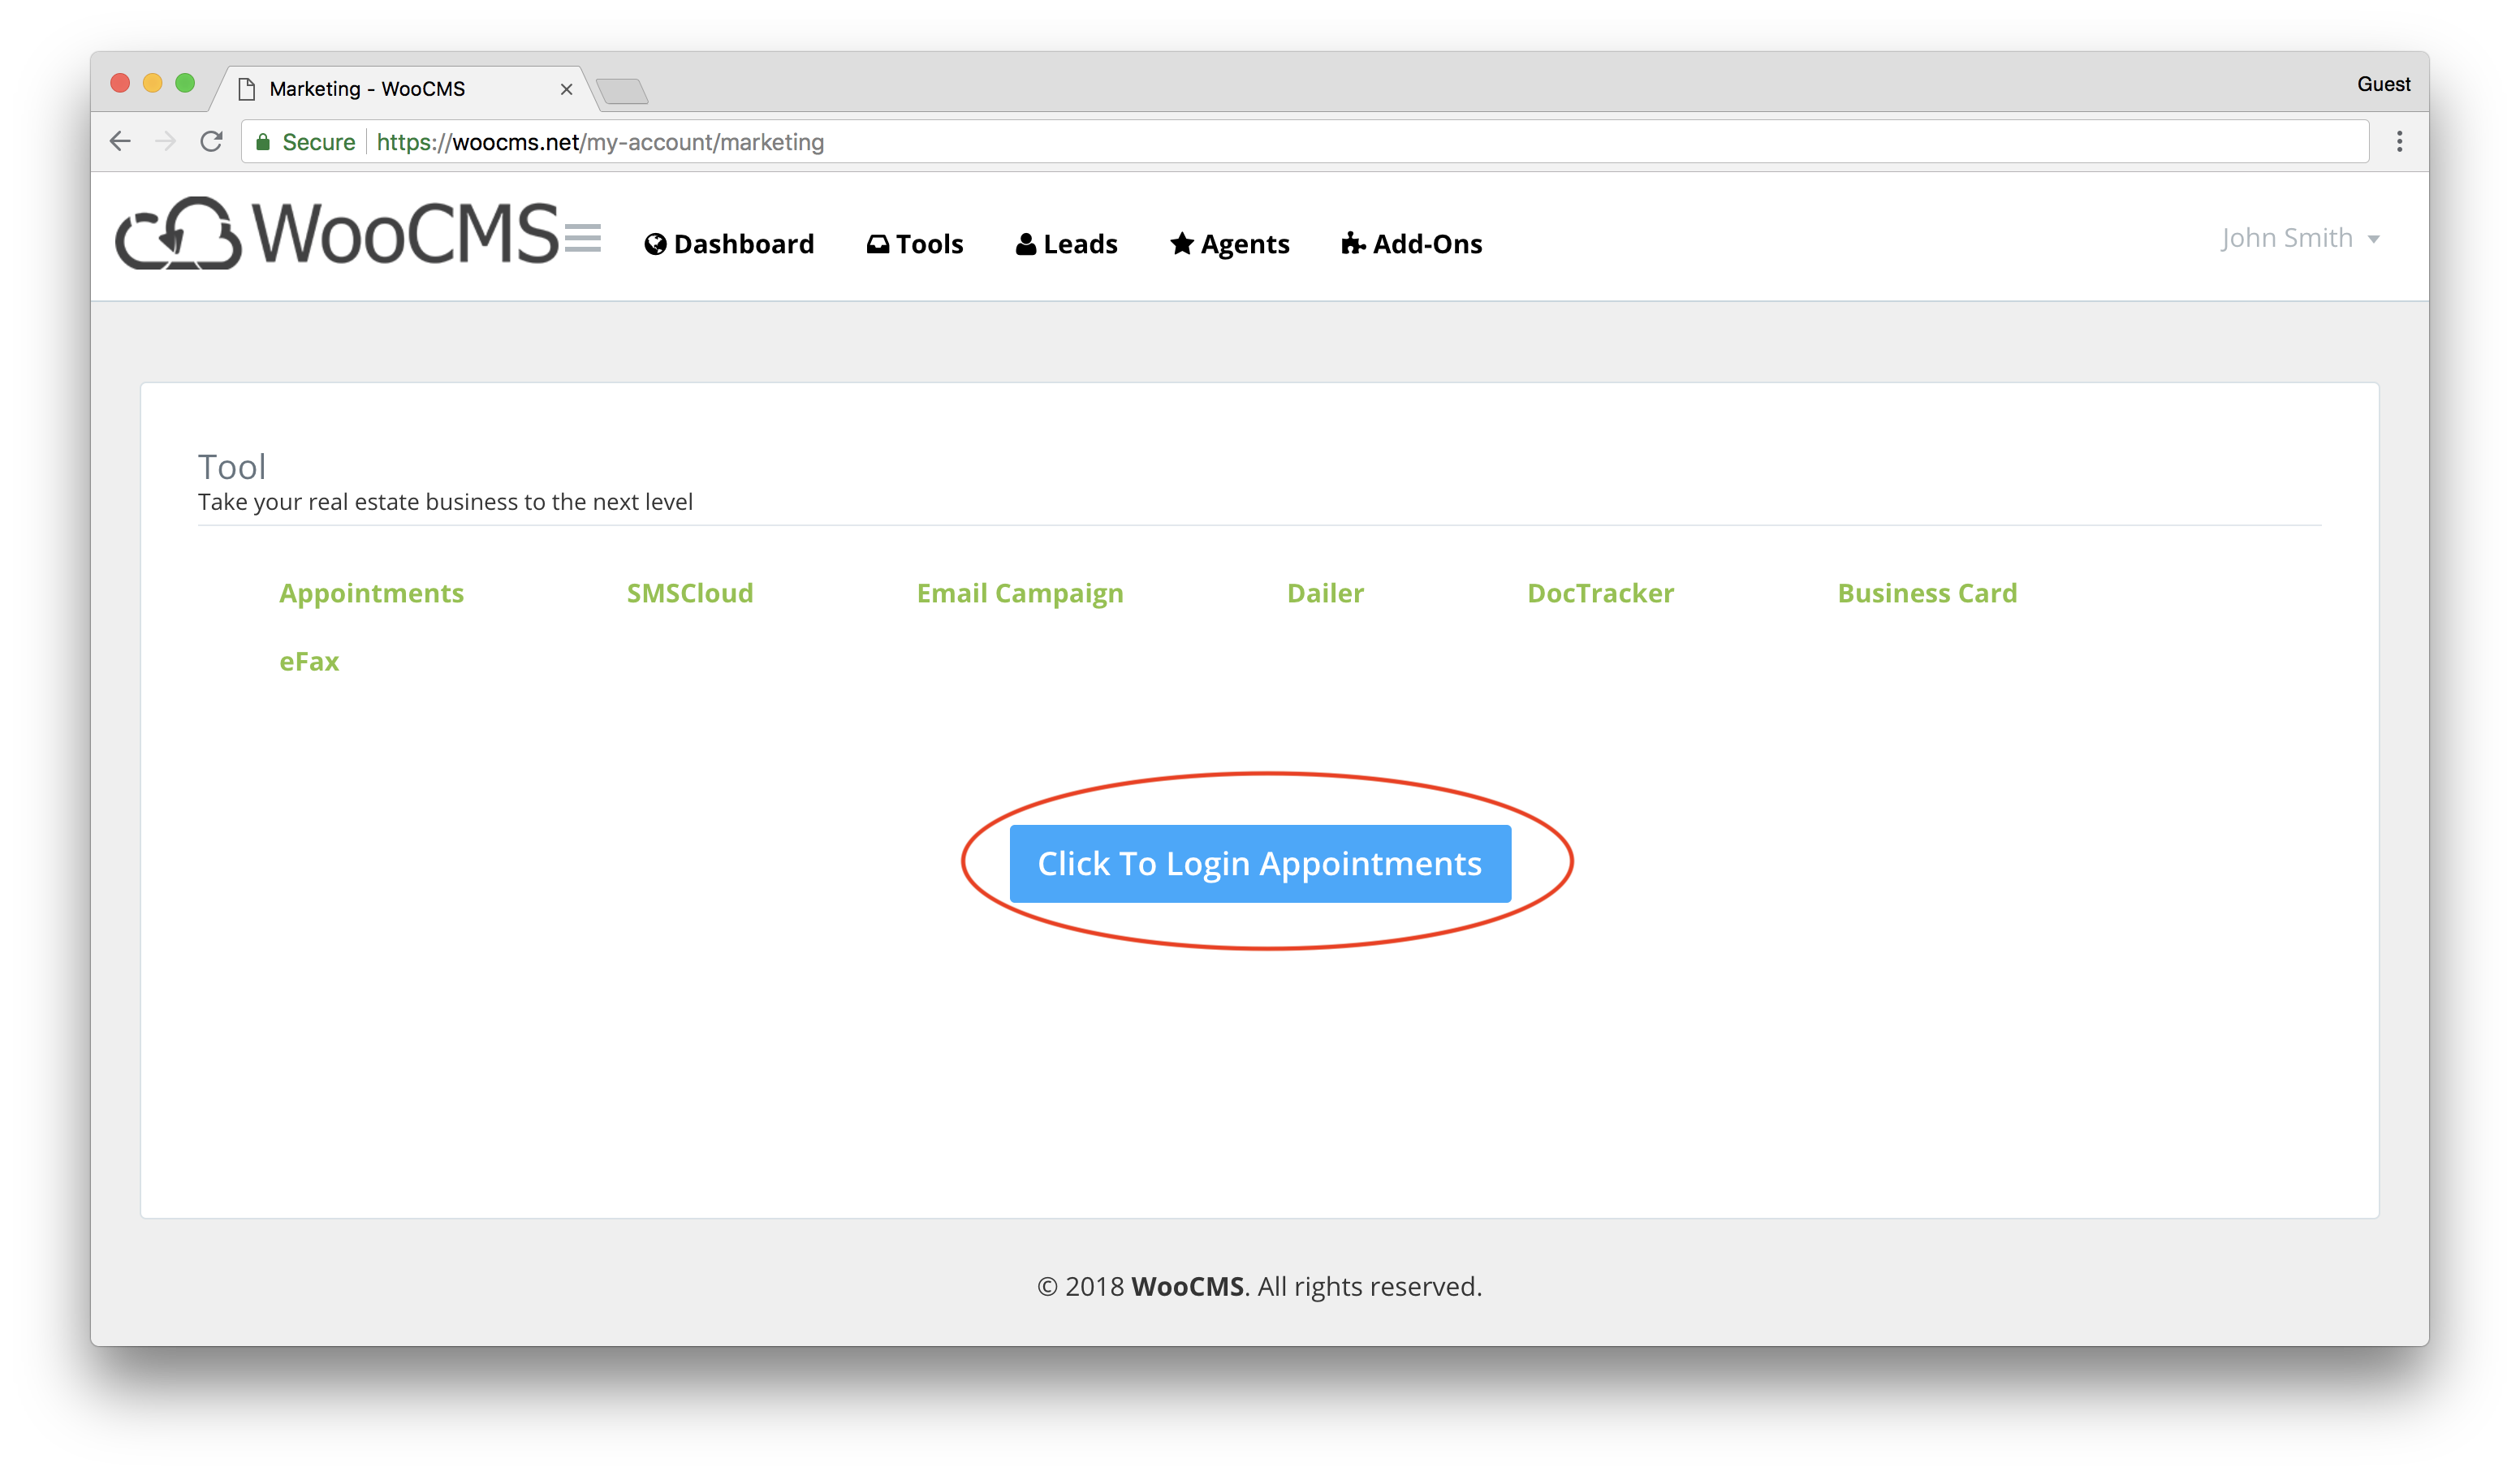This screenshot has height=1476, width=2520.
Task: Open a new browser tab
Action: [x=622, y=91]
